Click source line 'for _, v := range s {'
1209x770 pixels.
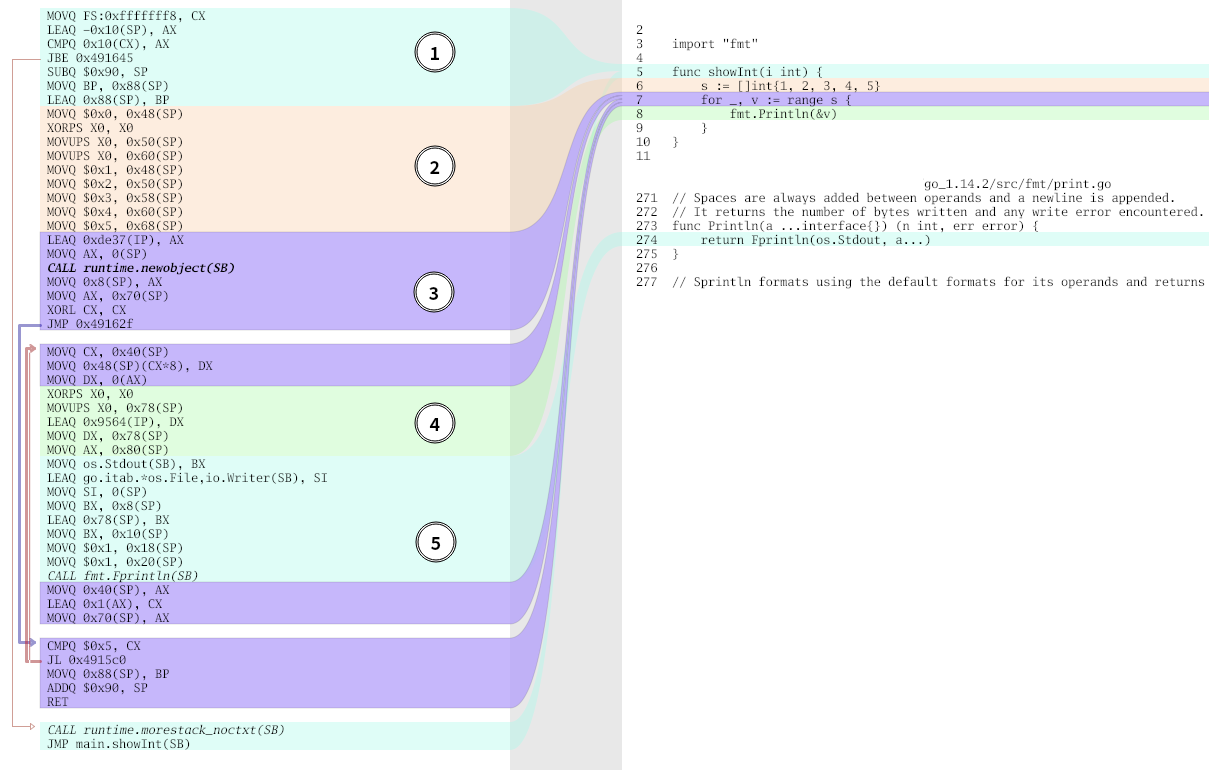pyautogui.click(x=775, y=100)
